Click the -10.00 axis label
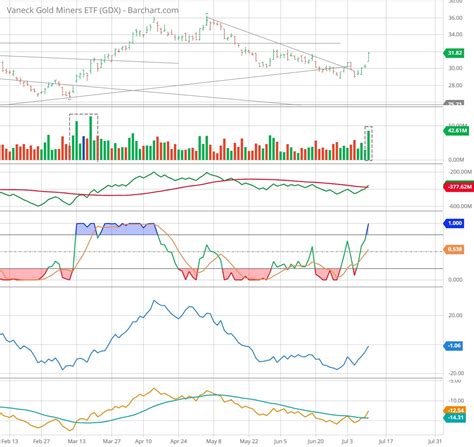Viewport: 474px width, 447px height. (456, 400)
